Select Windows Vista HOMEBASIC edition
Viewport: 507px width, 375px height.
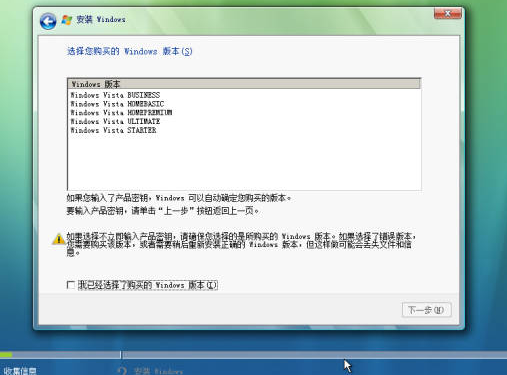(x=117, y=104)
